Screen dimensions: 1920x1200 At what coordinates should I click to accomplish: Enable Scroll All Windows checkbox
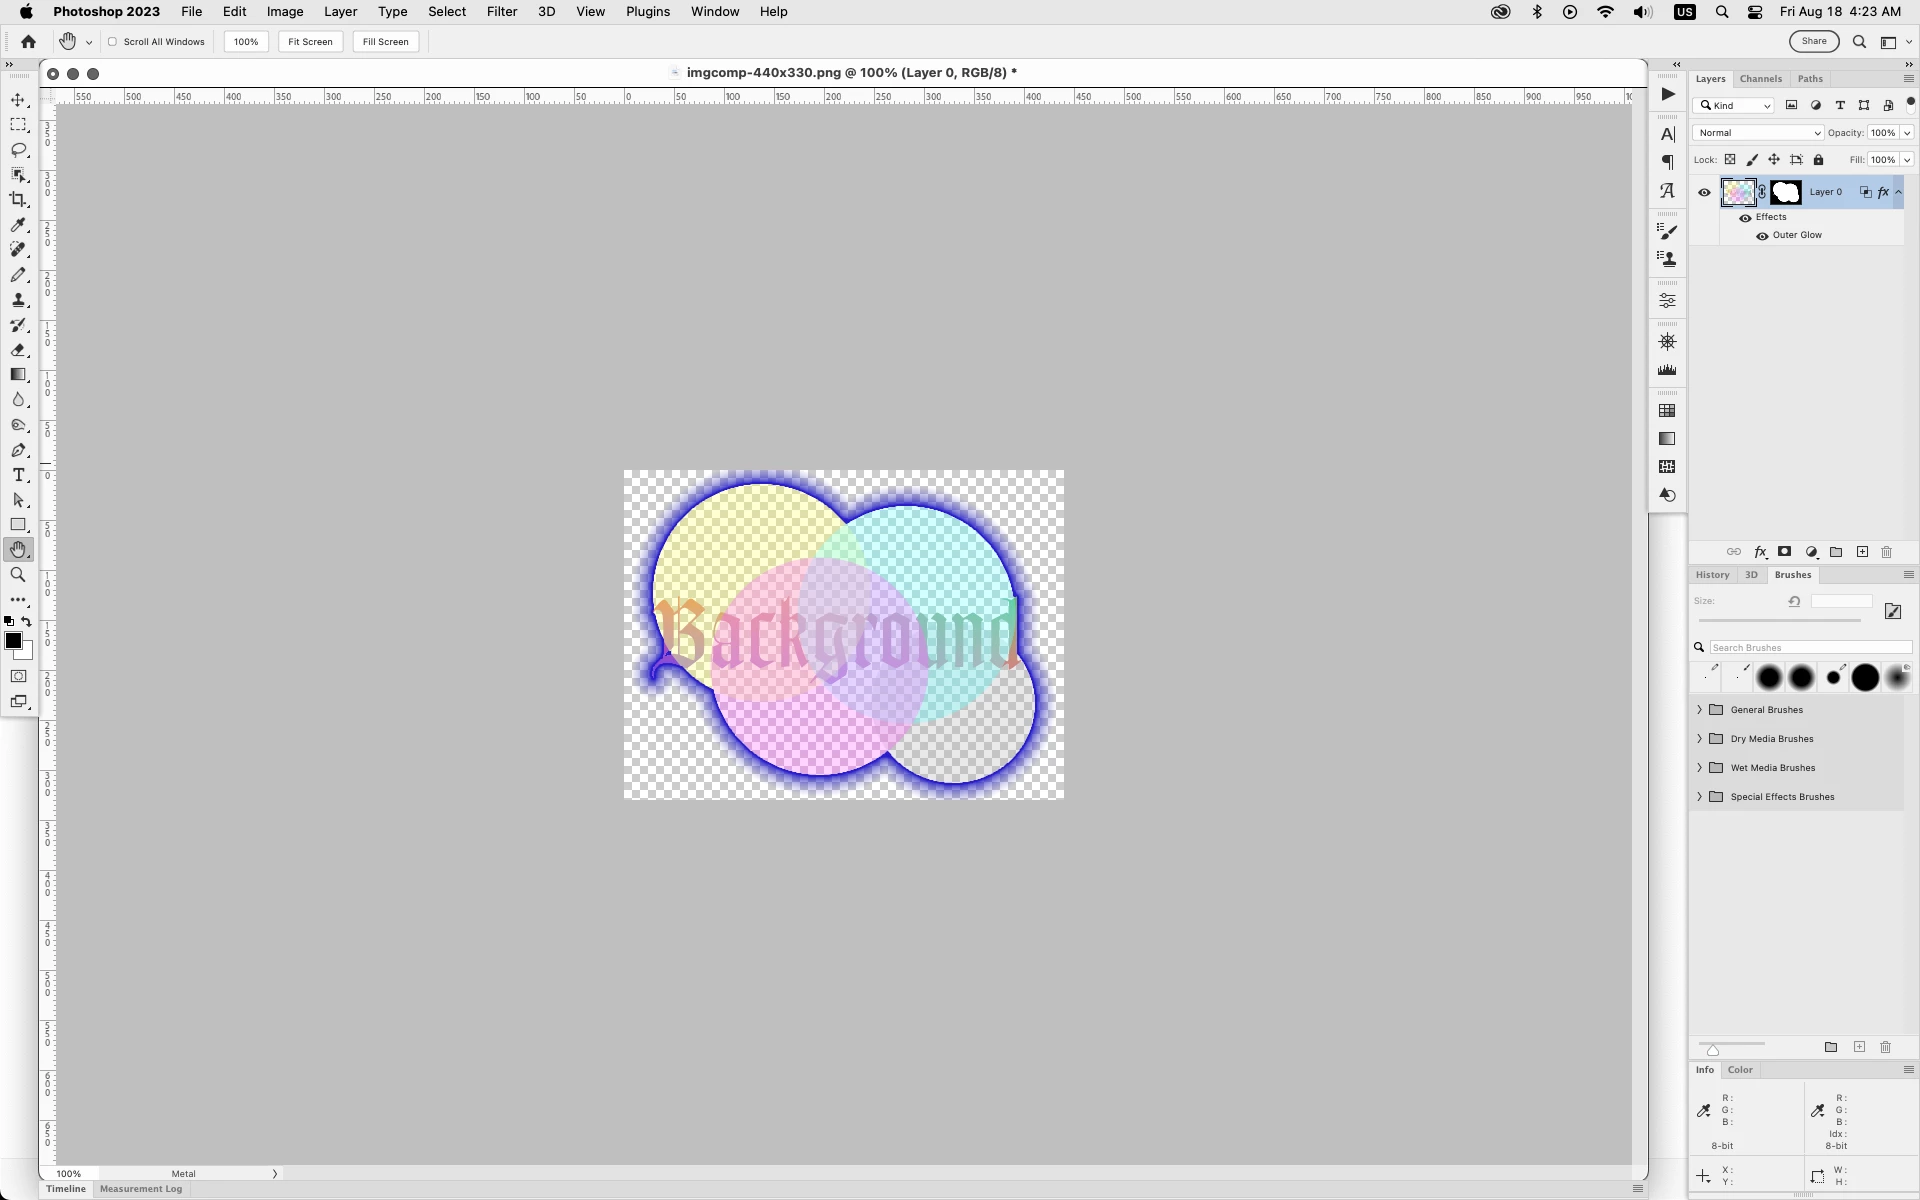[113, 42]
